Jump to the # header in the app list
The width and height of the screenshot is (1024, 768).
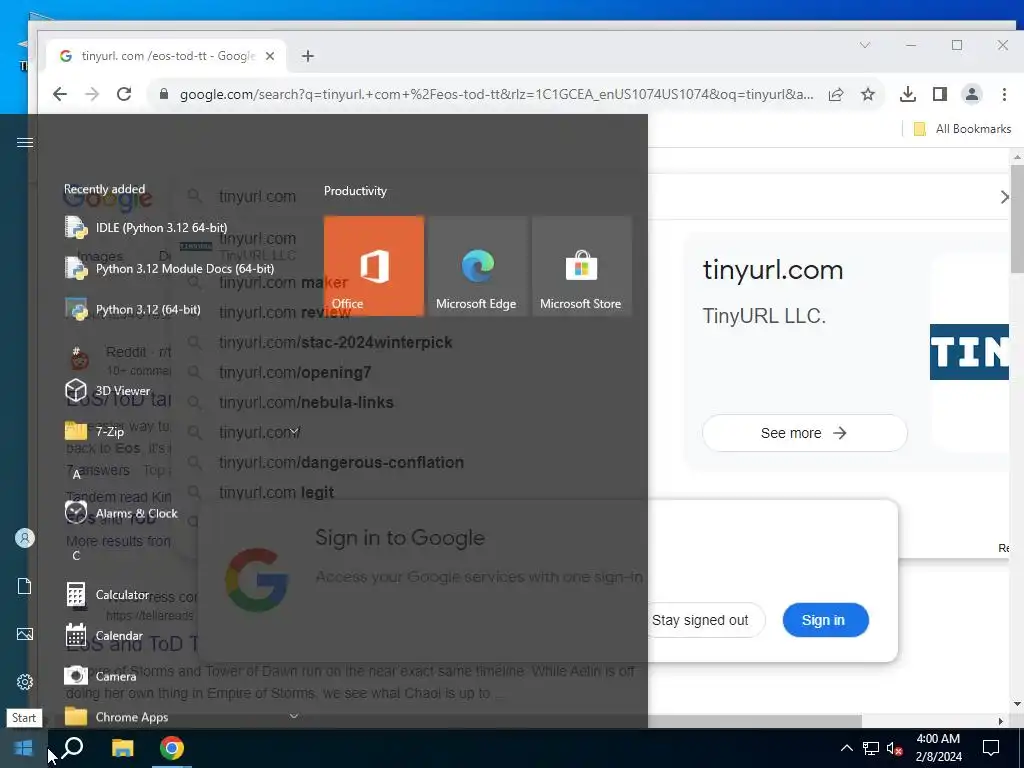pos(76,351)
